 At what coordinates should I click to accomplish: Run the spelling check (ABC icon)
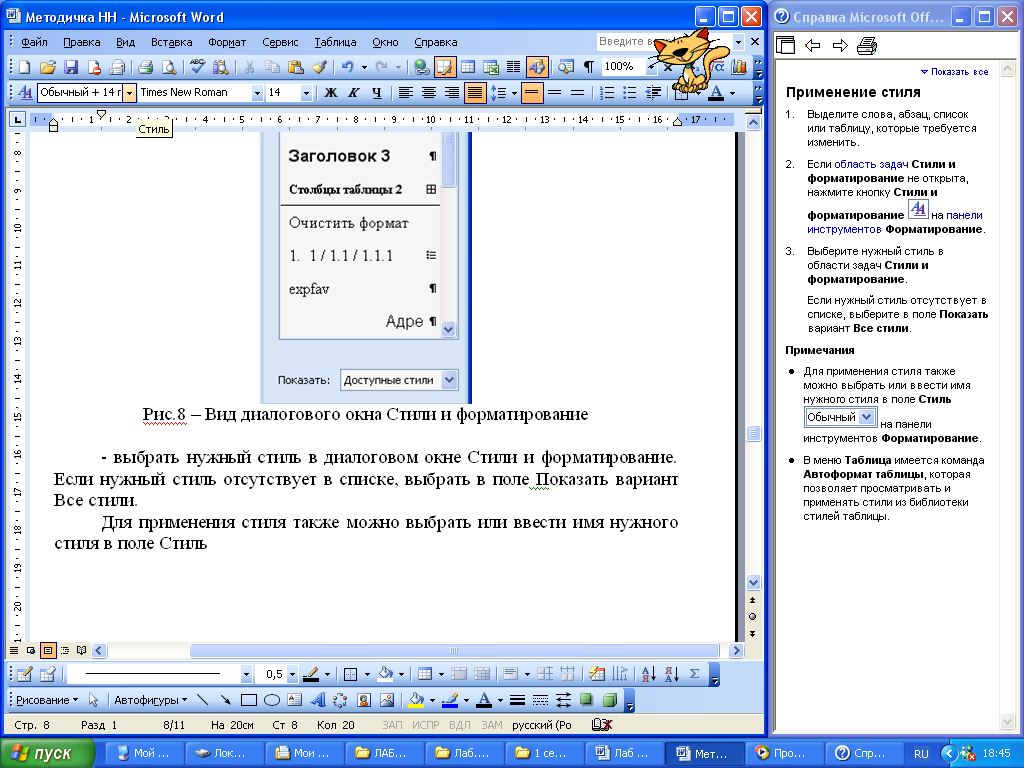(x=197, y=67)
